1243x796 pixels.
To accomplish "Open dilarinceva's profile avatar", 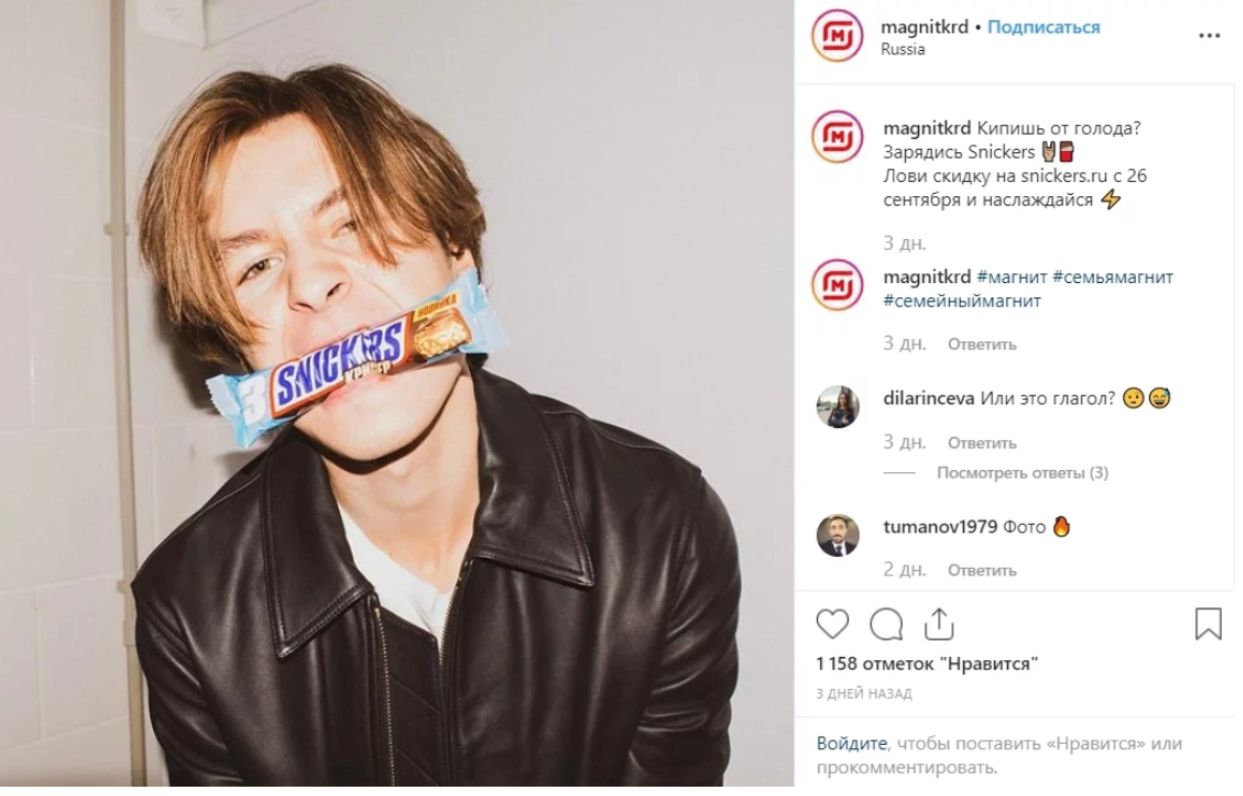I will click(837, 407).
